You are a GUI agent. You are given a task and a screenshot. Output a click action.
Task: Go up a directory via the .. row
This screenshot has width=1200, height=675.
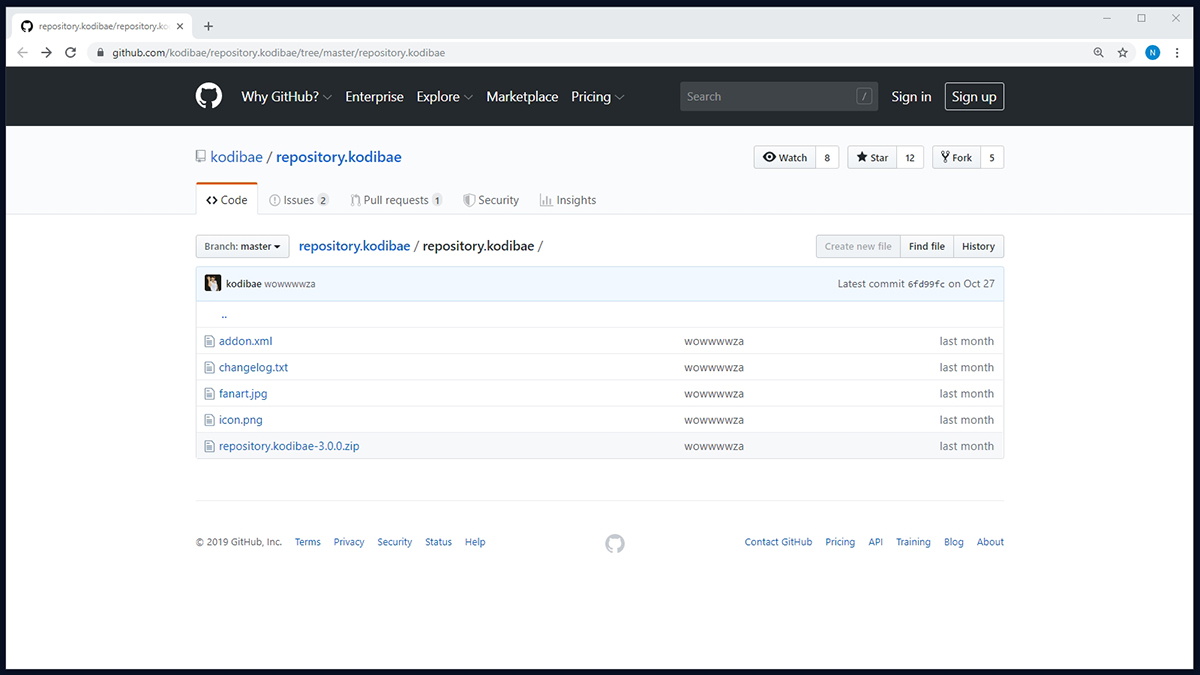(x=224, y=315)
